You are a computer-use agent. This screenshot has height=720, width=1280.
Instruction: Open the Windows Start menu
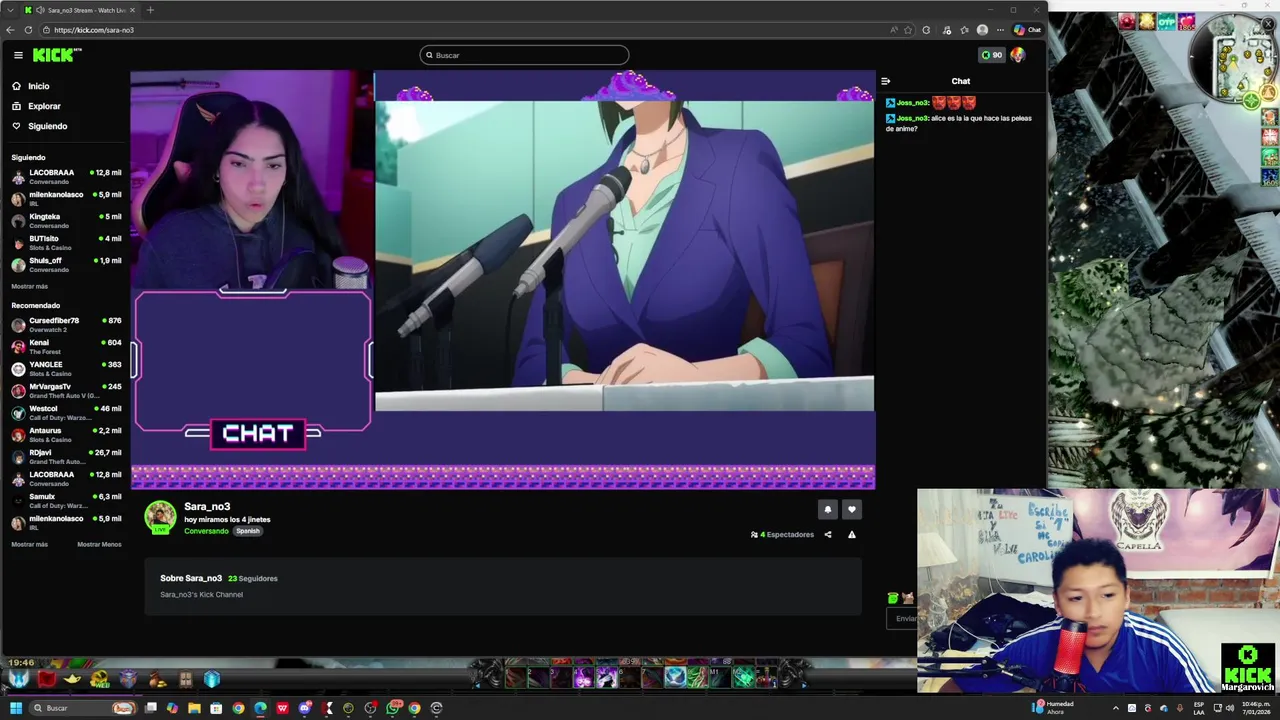tap(15, 708)
